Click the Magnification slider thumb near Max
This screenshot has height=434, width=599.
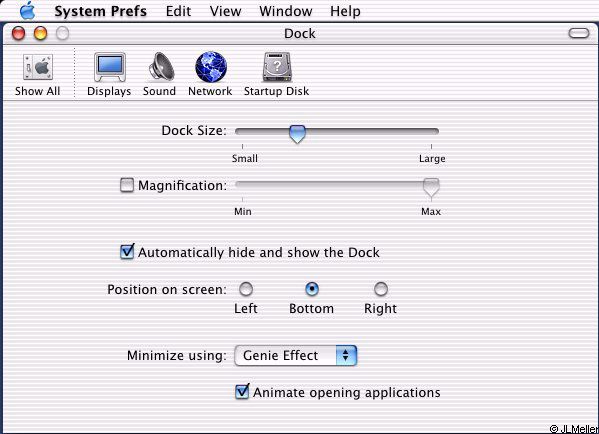[x=431, y=187]
